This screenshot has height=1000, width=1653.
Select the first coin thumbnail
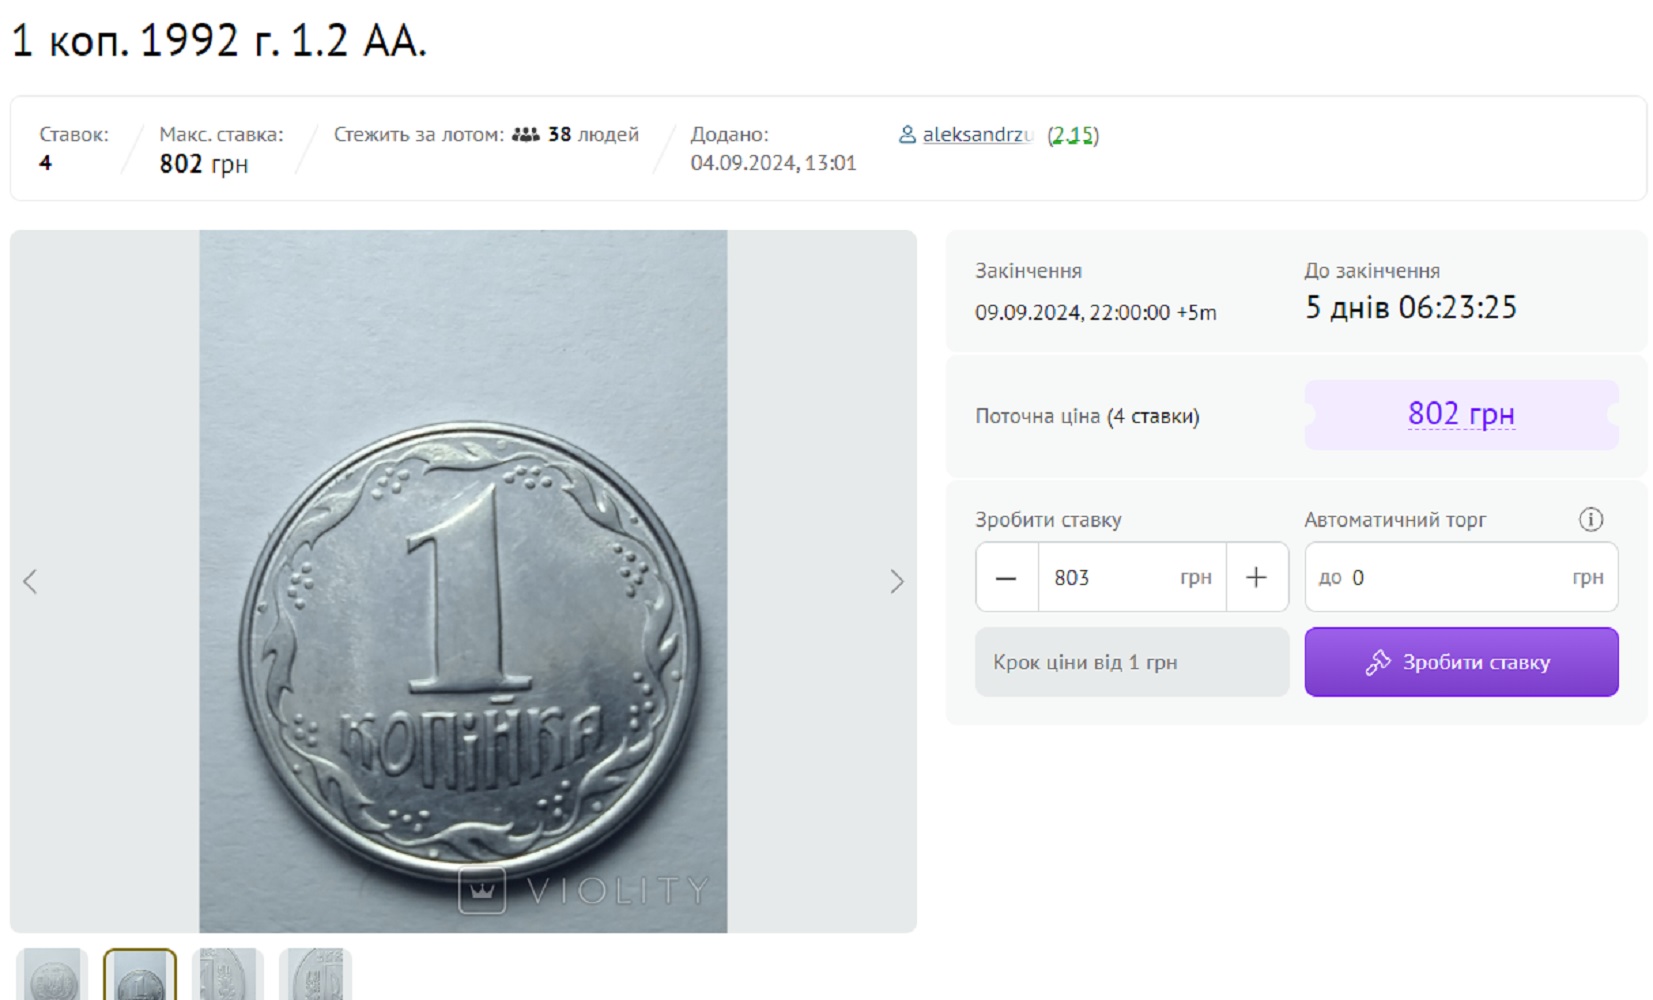pyautogui.click(x=52, y=976)
